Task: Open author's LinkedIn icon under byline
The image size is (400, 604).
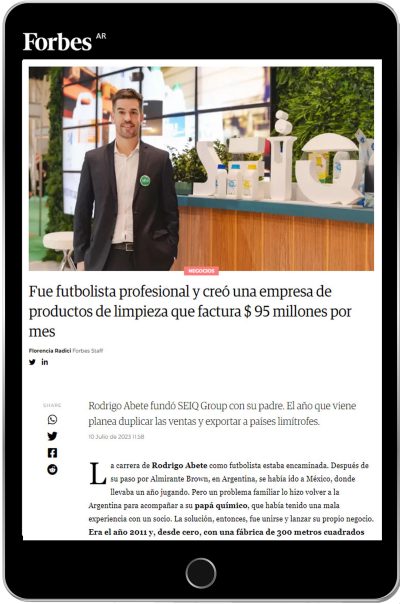Action: (45, 362)
